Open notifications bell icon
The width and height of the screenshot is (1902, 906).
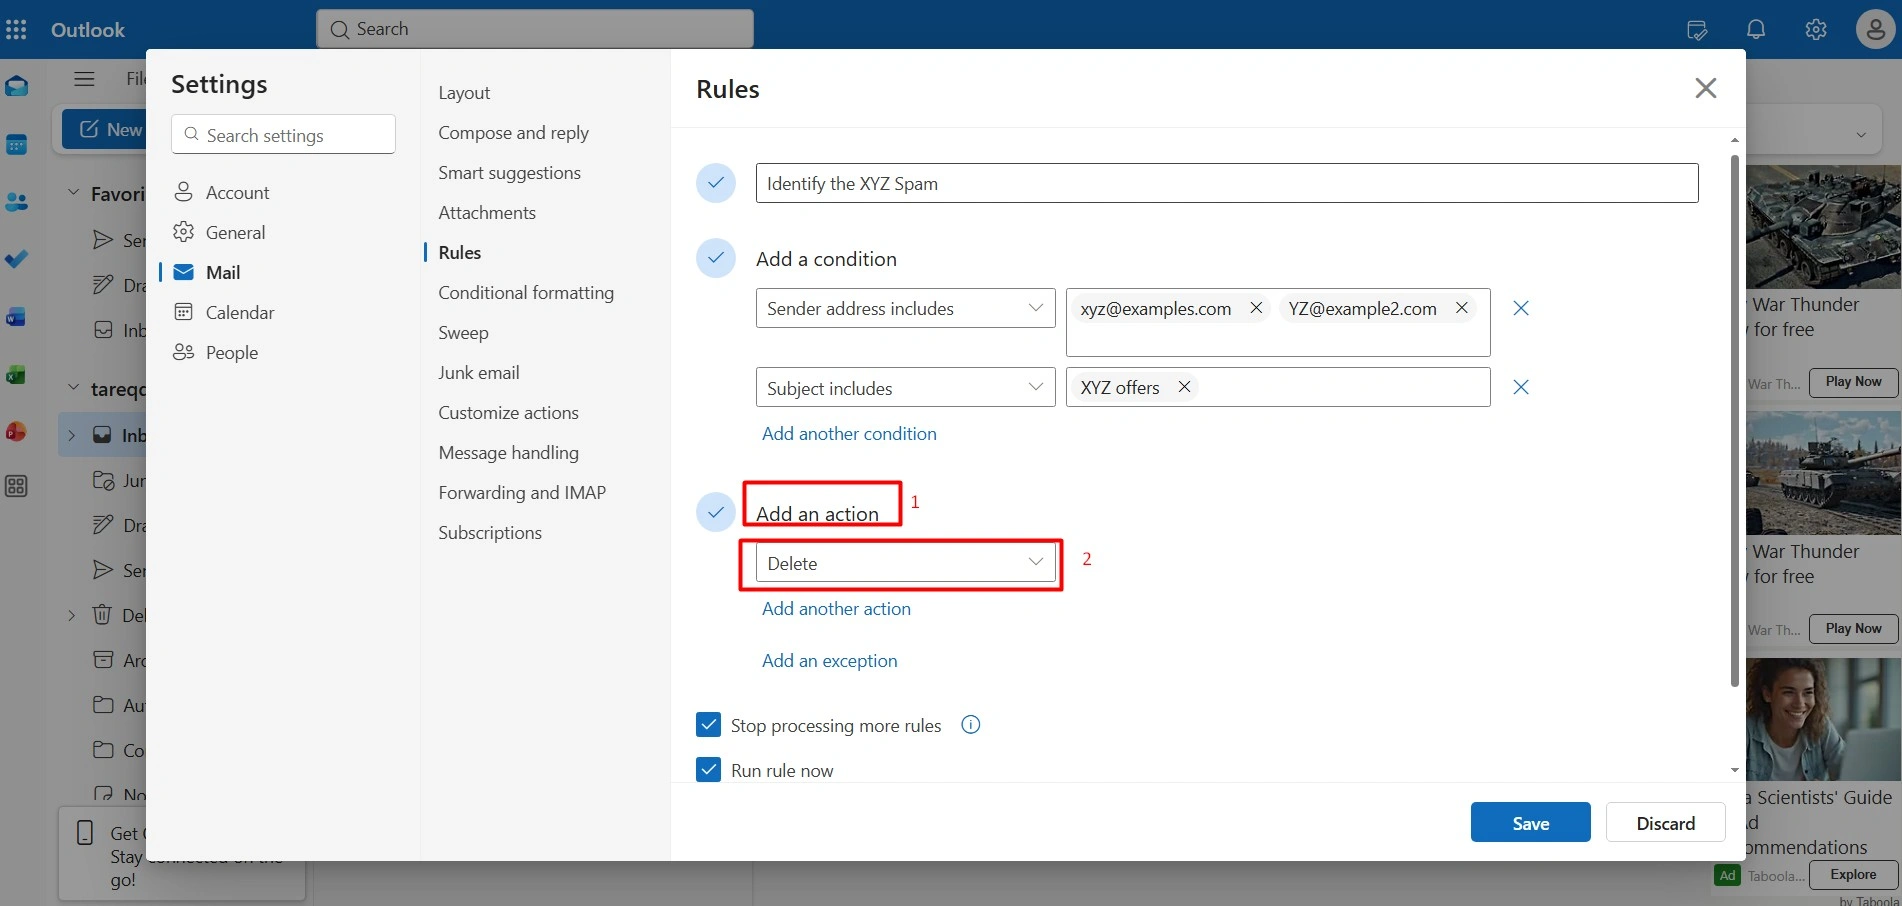[x=1756, y=29]
